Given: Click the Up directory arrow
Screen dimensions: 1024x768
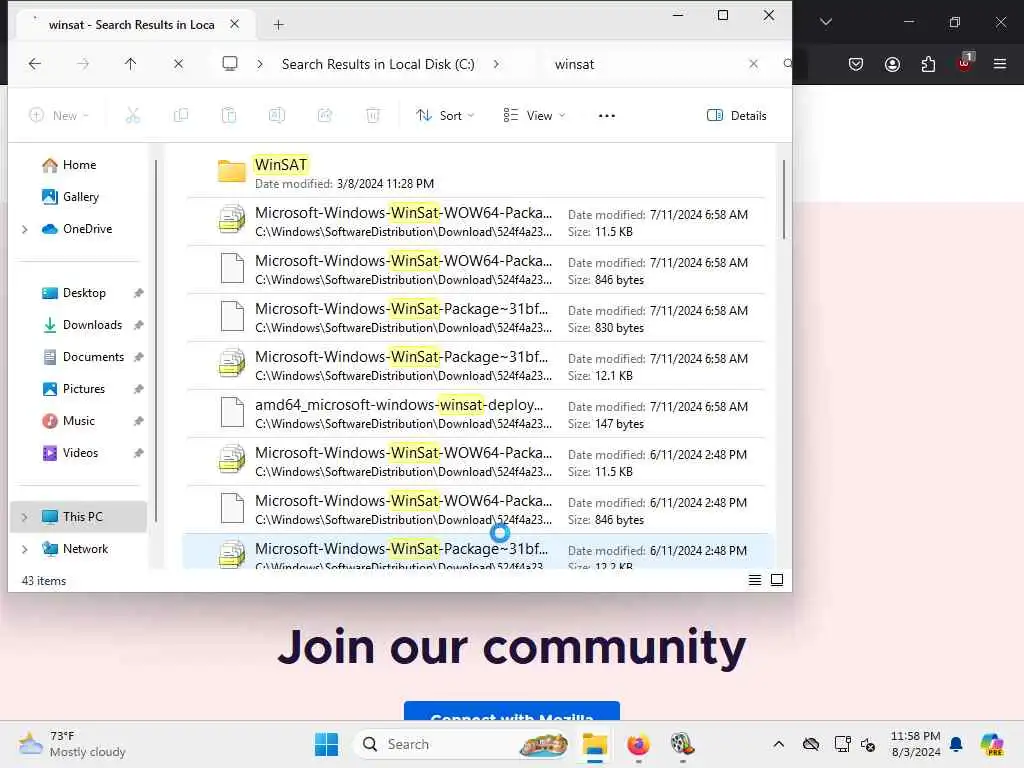Looking at the screenshot, I should 130,63.
